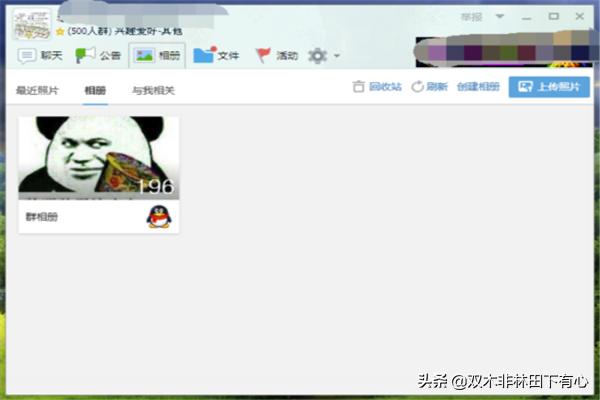Screen dimensions: 600x400
Task: Switch to the 最近照片 sub-tab
Action: tap(37, 90)
